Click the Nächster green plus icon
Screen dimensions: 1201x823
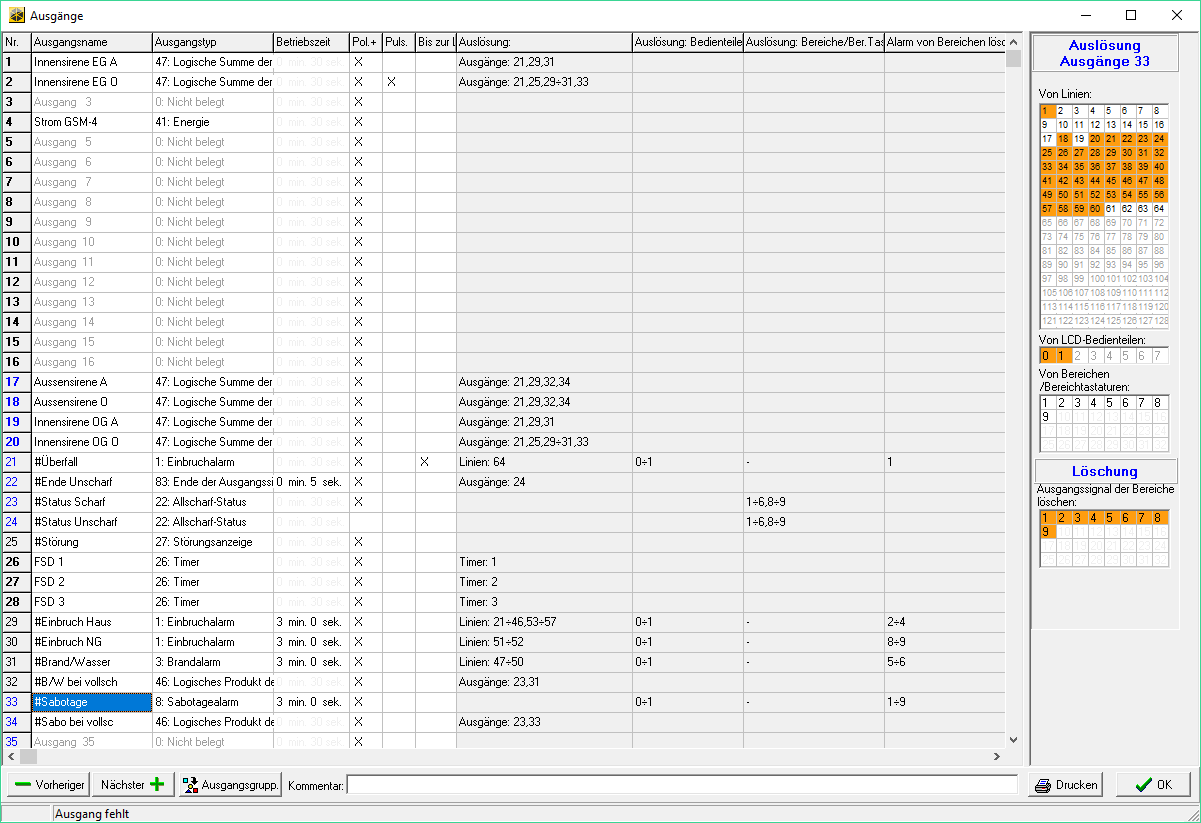(x=157, y=785)
